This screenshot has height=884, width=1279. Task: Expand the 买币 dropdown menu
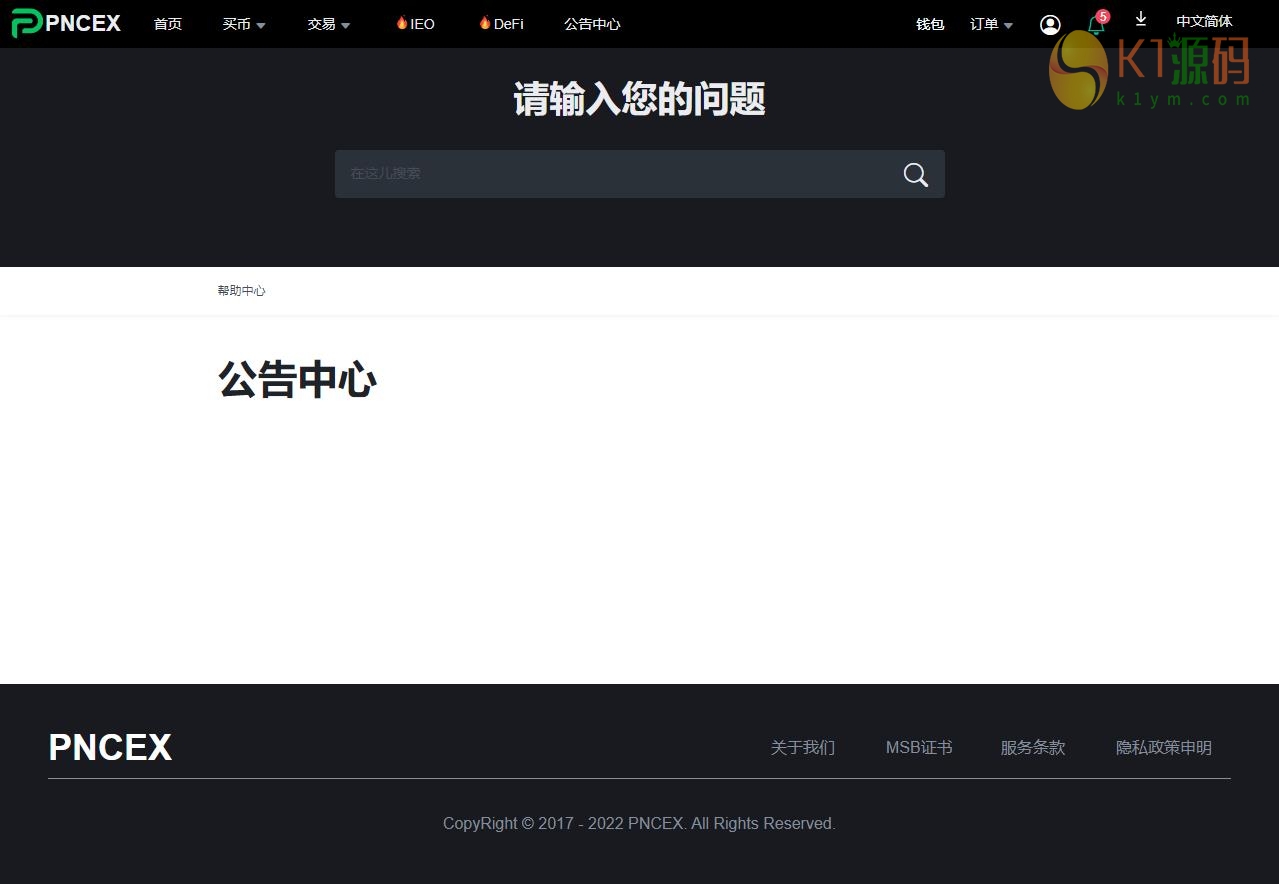244,24
